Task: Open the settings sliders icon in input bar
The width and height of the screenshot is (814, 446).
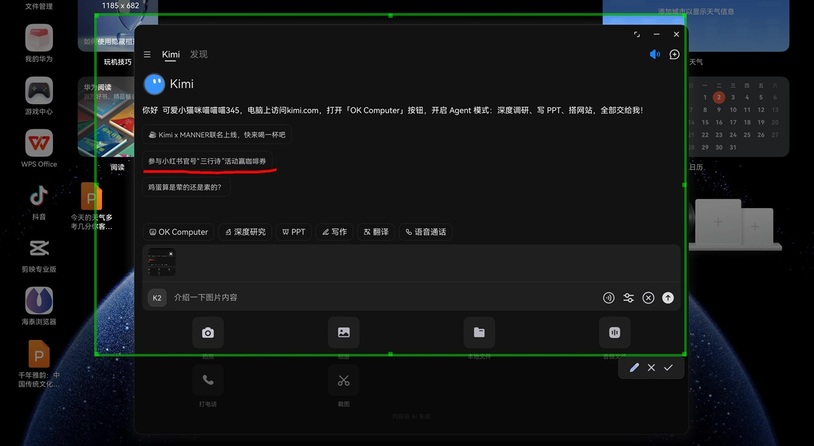Action: coord(628,297)
